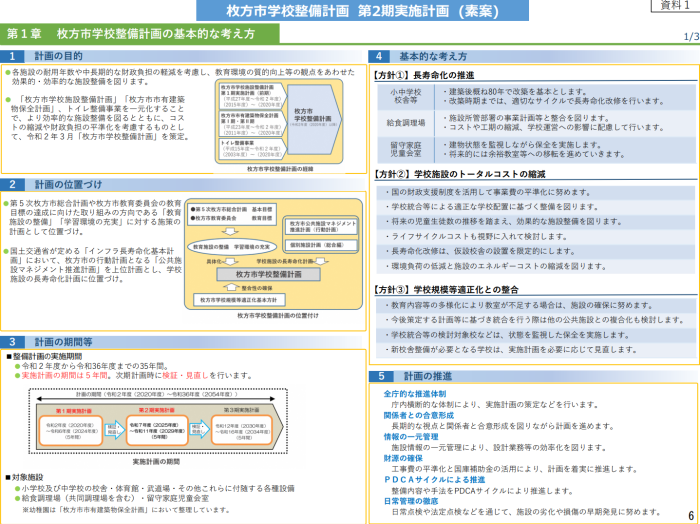This screenshot has height=524, width=700.
Task: Click the row '将来の児童生徒数の推移を踏まえ、効果的な施設整備を図ります'
Action: (536, 221)
